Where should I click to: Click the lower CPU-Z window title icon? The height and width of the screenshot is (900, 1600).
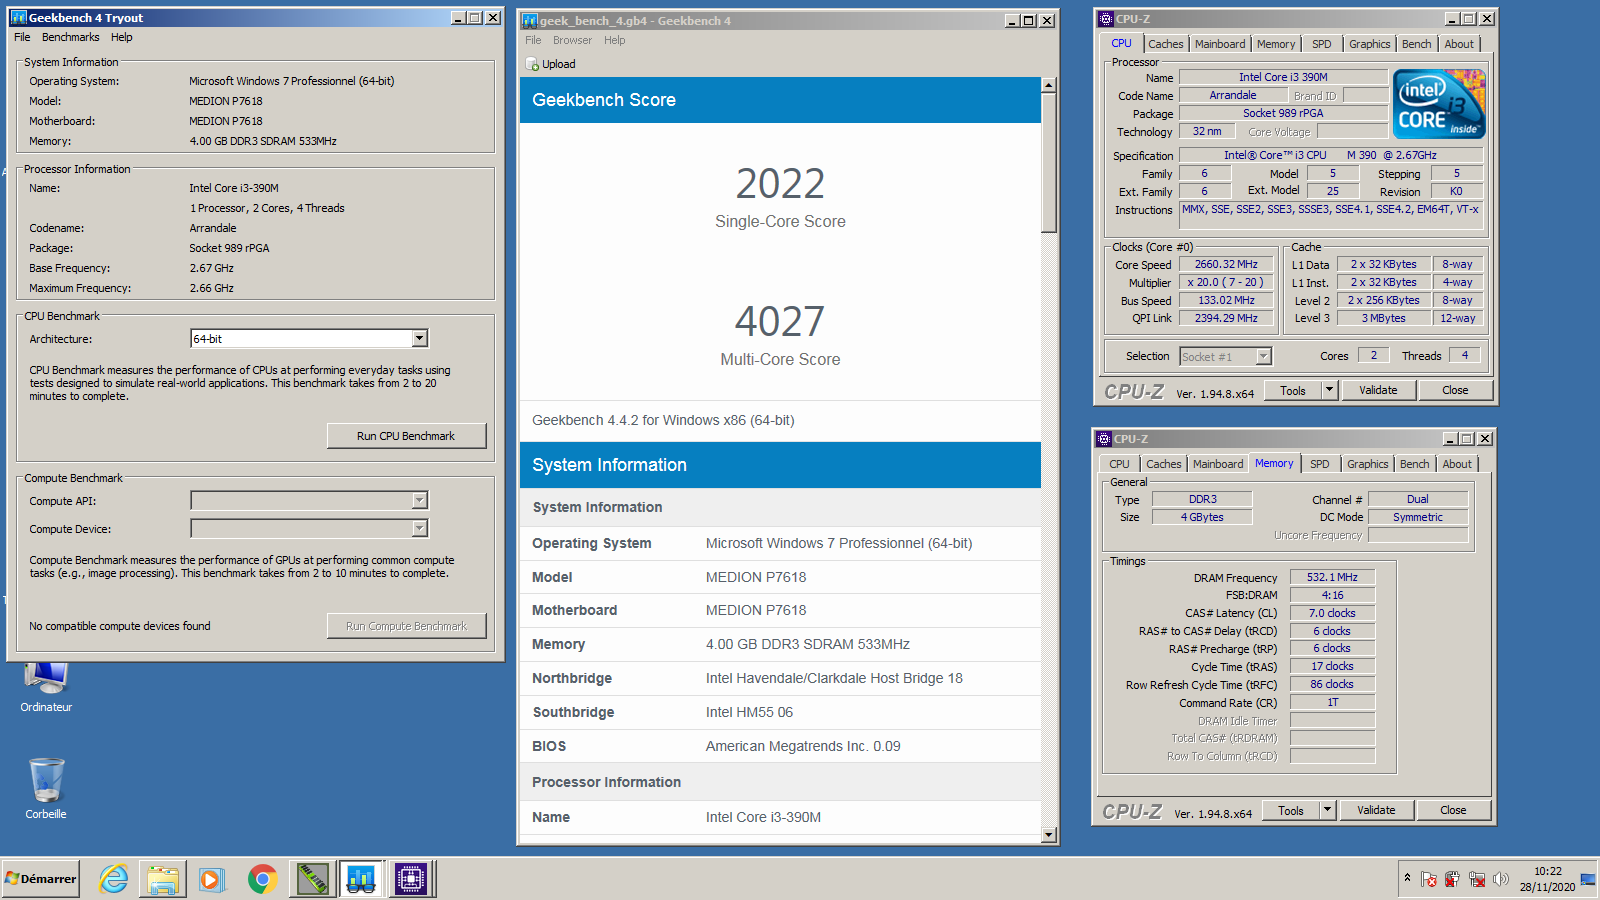point(1104,439)
